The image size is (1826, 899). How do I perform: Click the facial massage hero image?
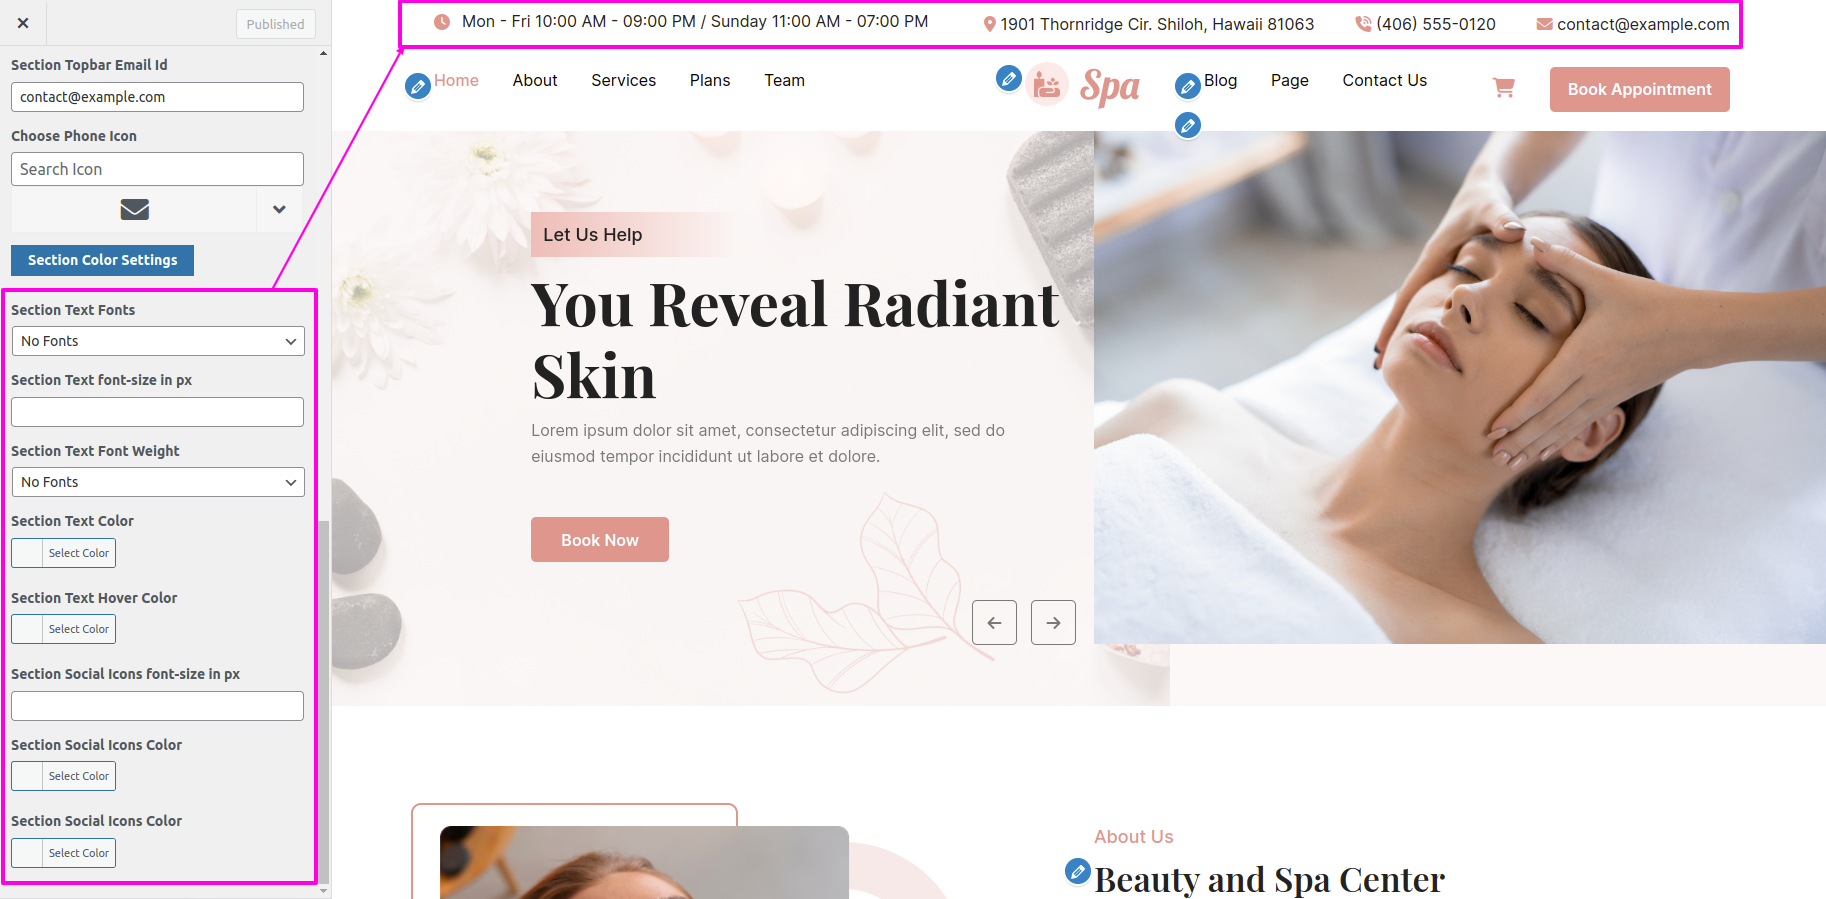1460,387
